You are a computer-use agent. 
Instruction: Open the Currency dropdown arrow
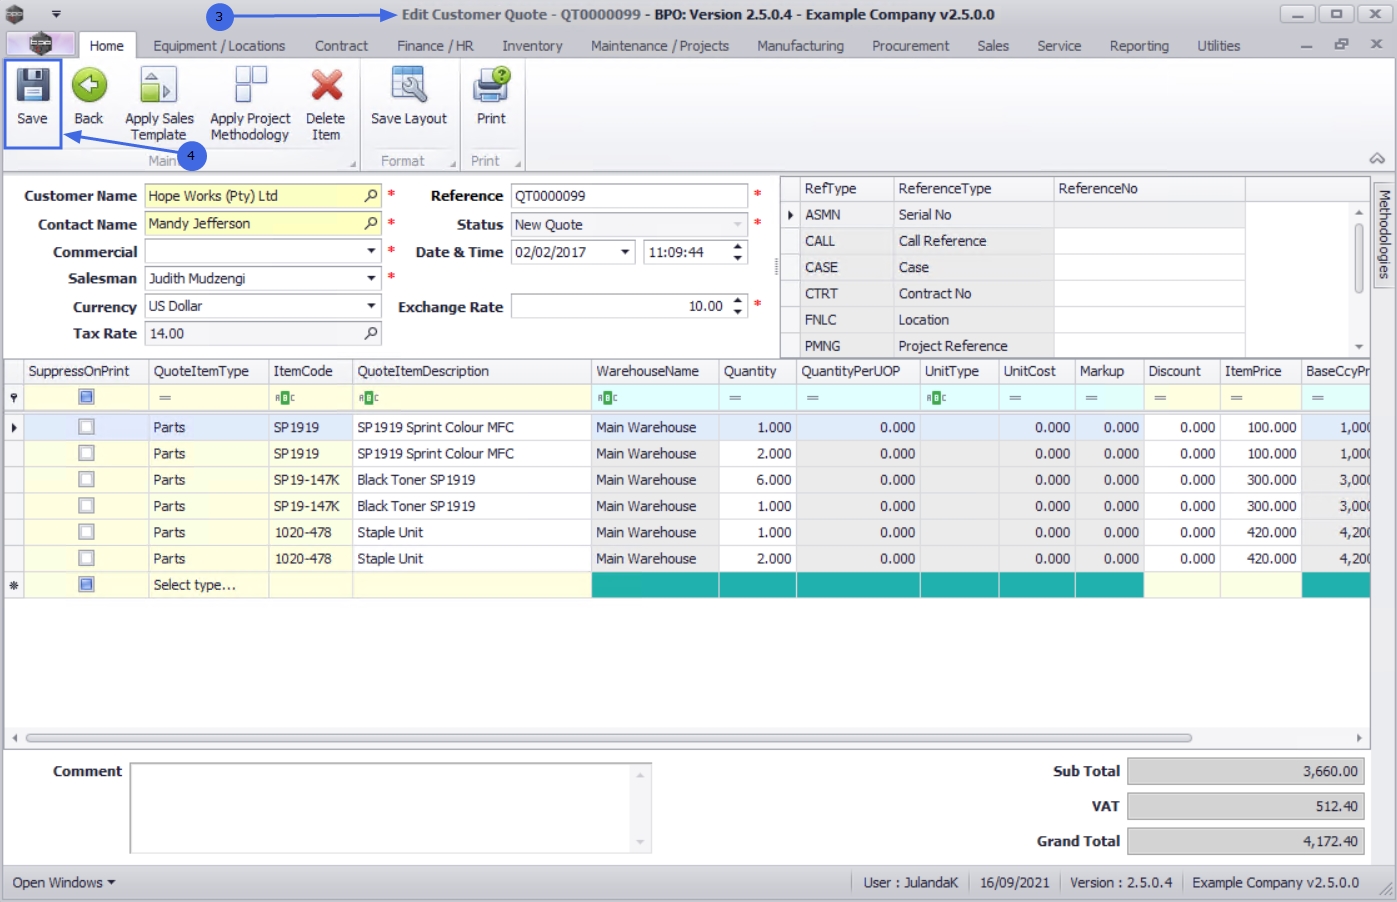[371, 306]
